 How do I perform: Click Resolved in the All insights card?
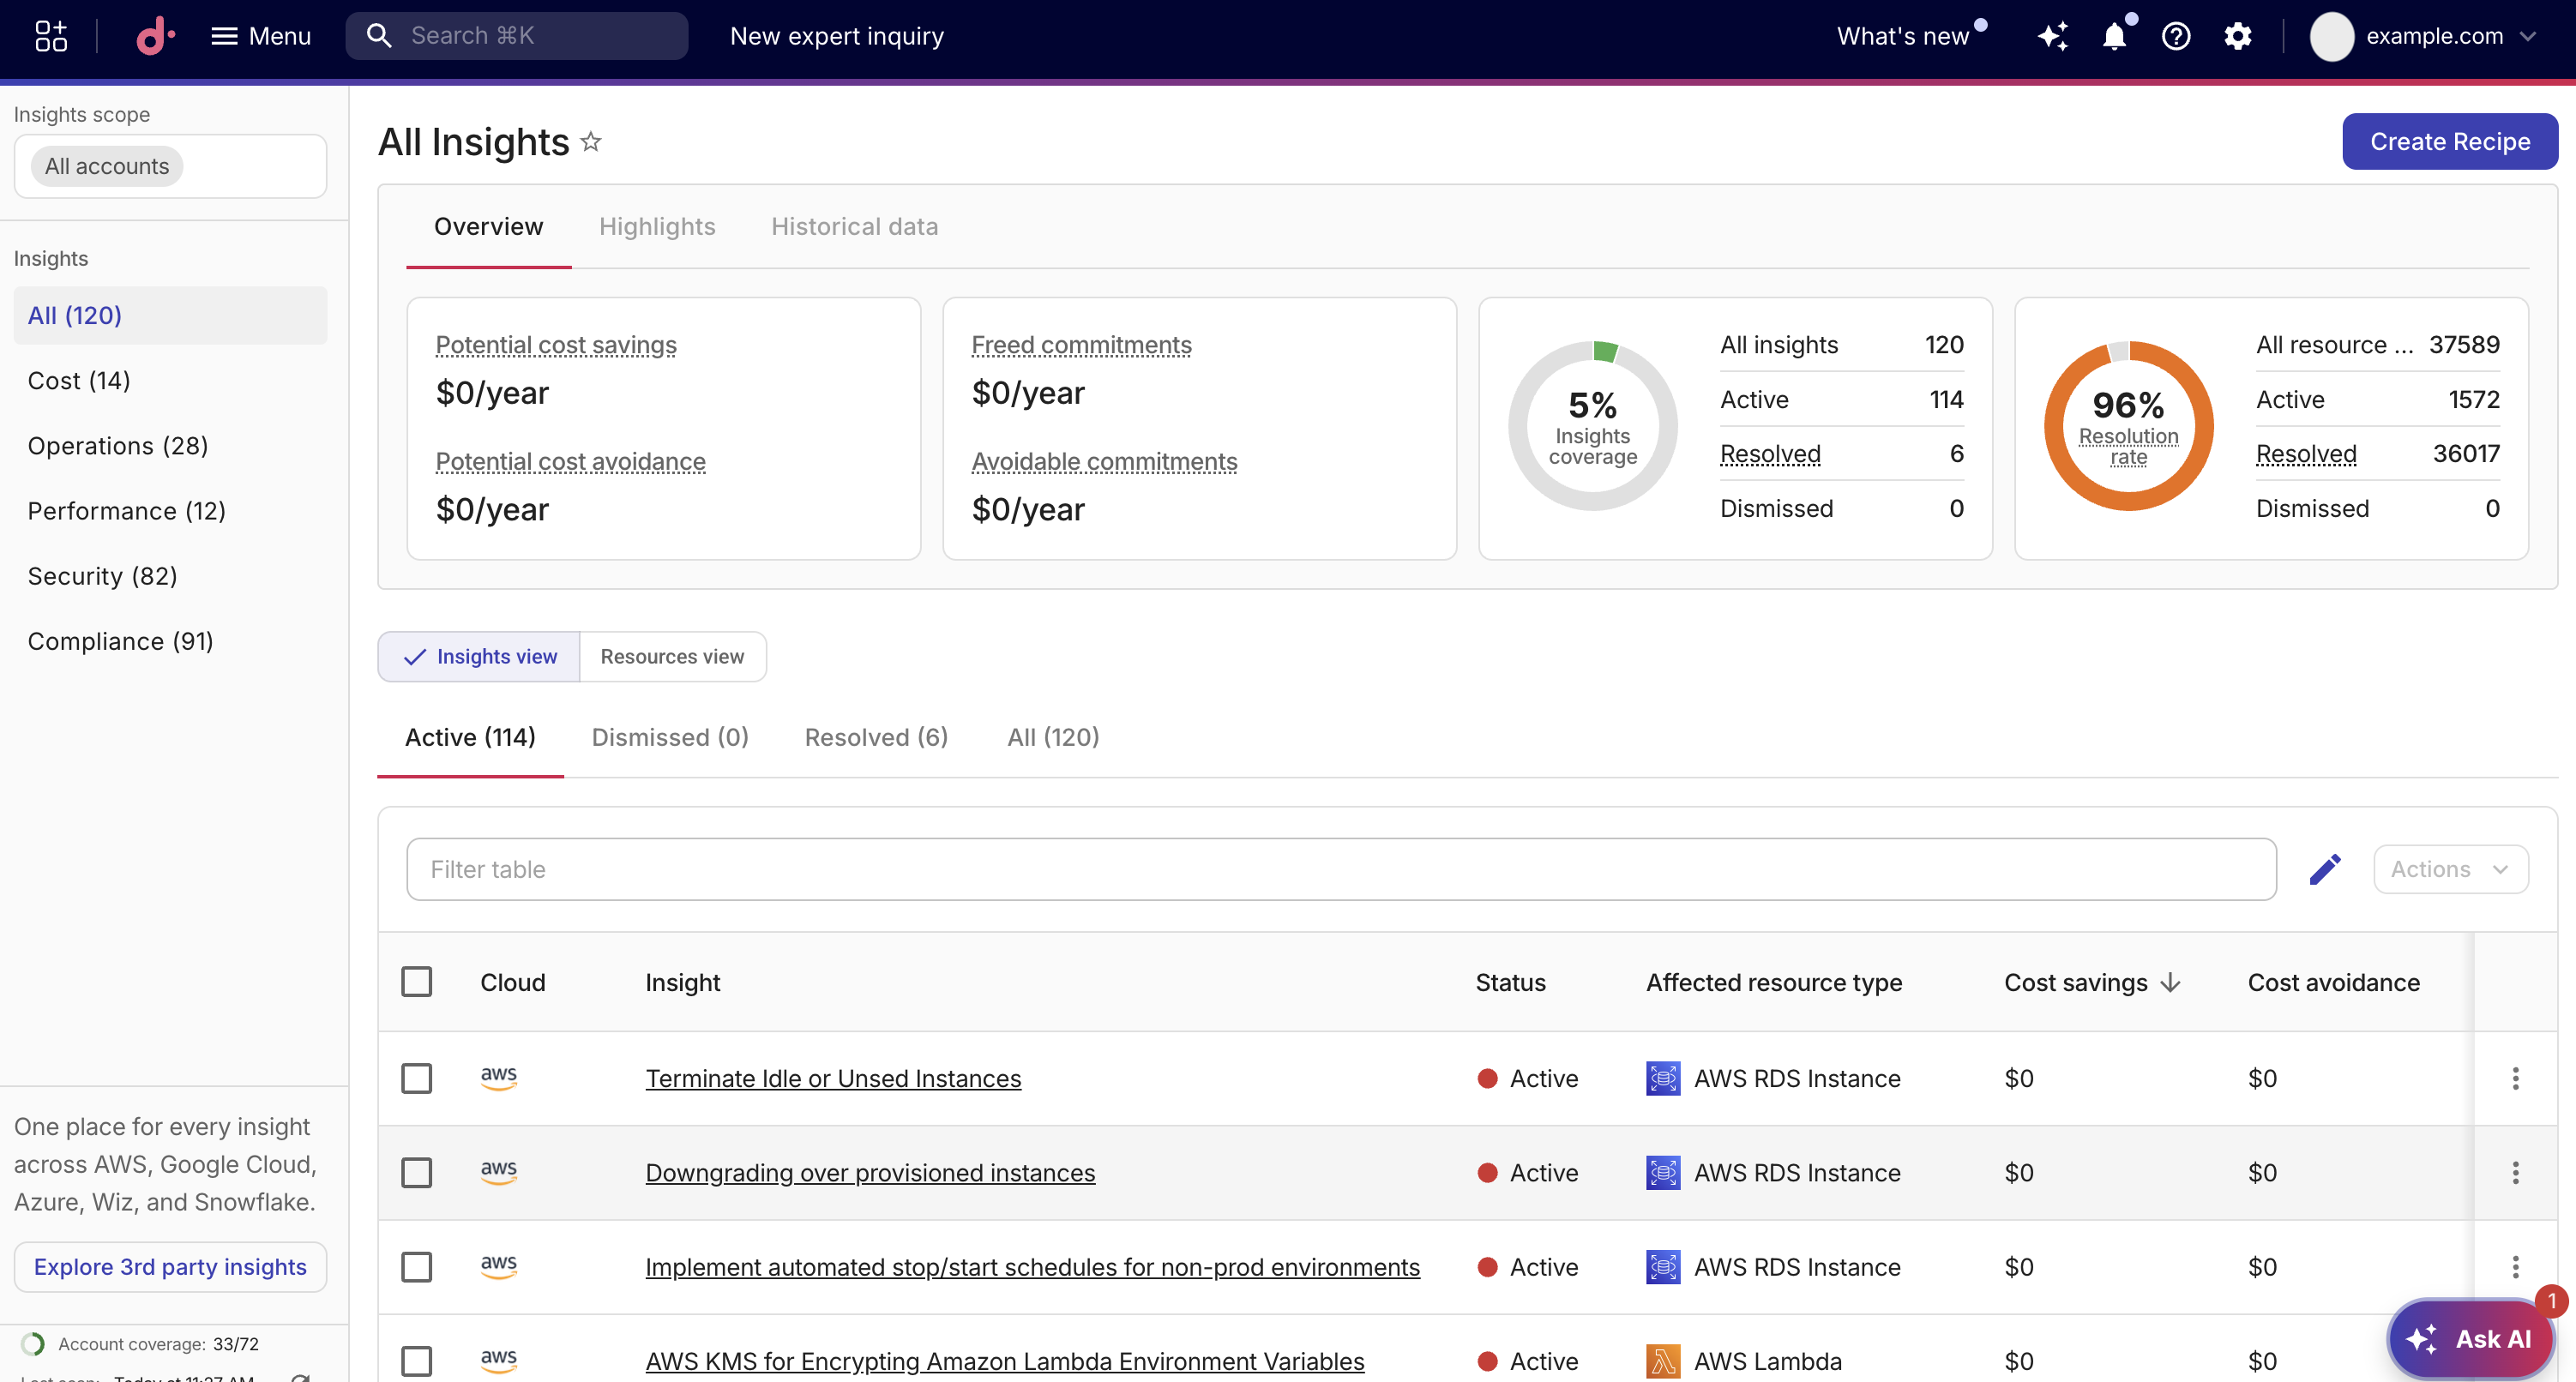[1770, 454]
